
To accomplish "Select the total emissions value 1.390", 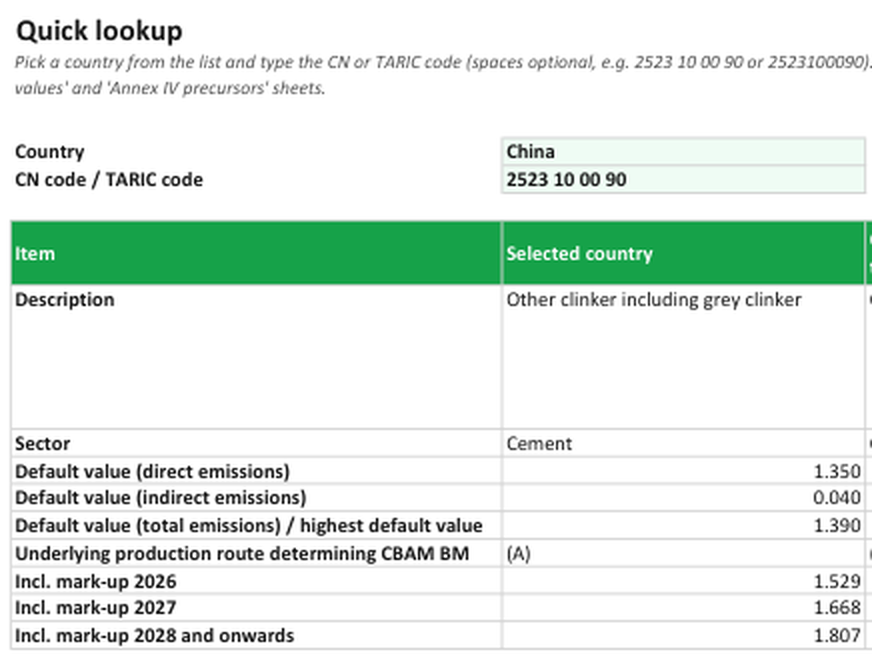I will (683, 525).
